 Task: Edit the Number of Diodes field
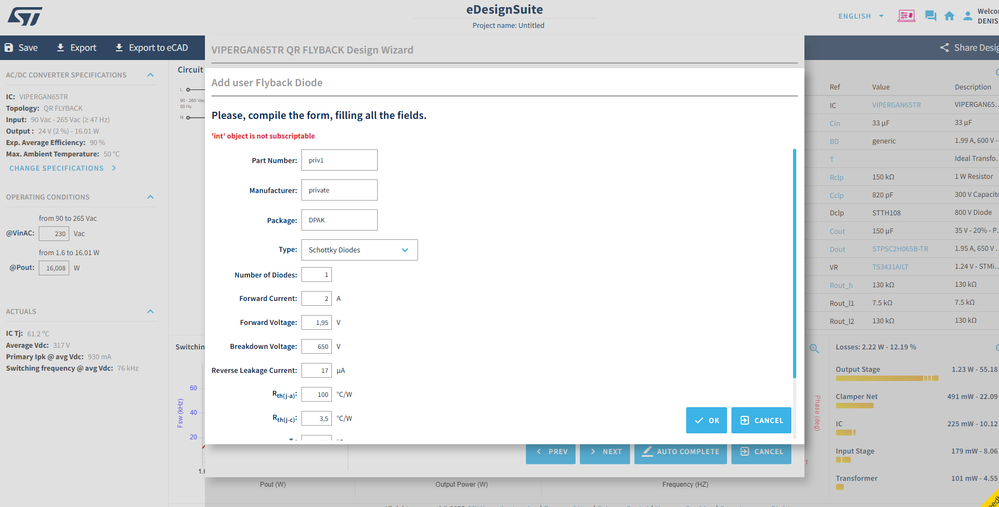316,275
